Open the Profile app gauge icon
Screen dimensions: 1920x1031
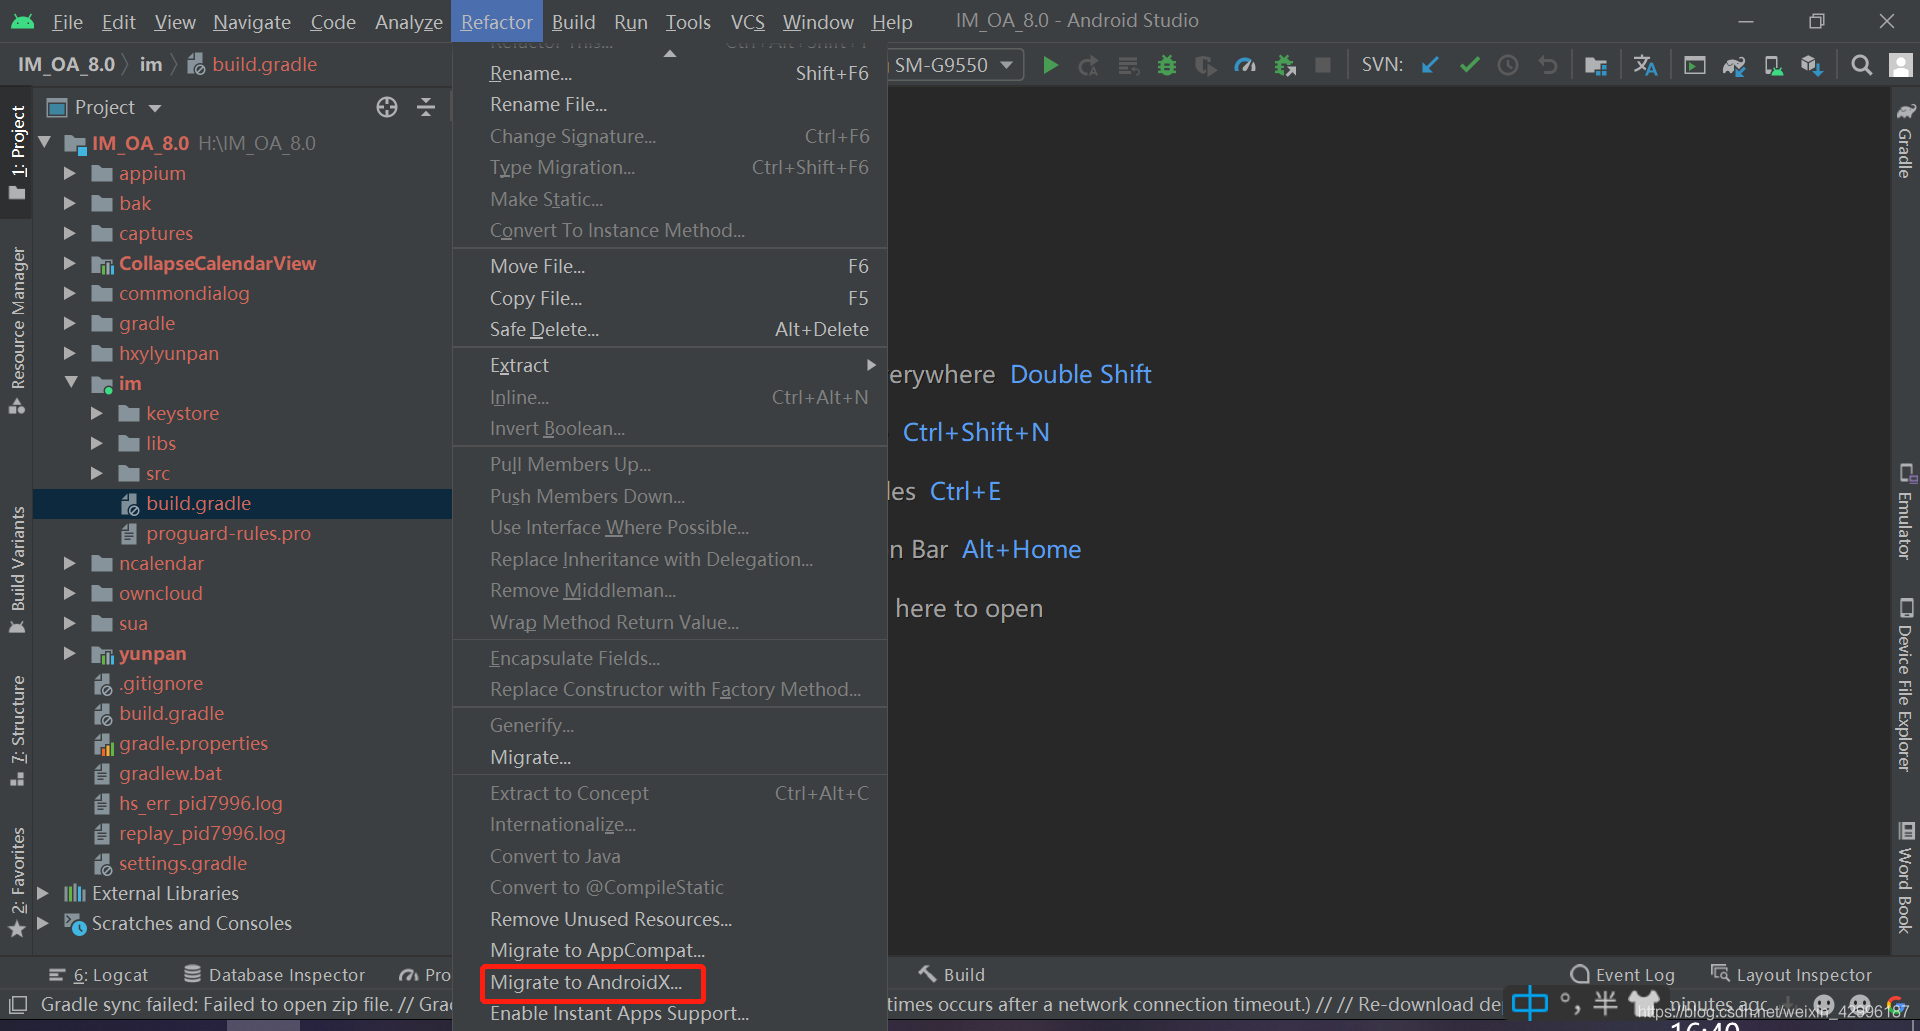tap(1245, 65)
